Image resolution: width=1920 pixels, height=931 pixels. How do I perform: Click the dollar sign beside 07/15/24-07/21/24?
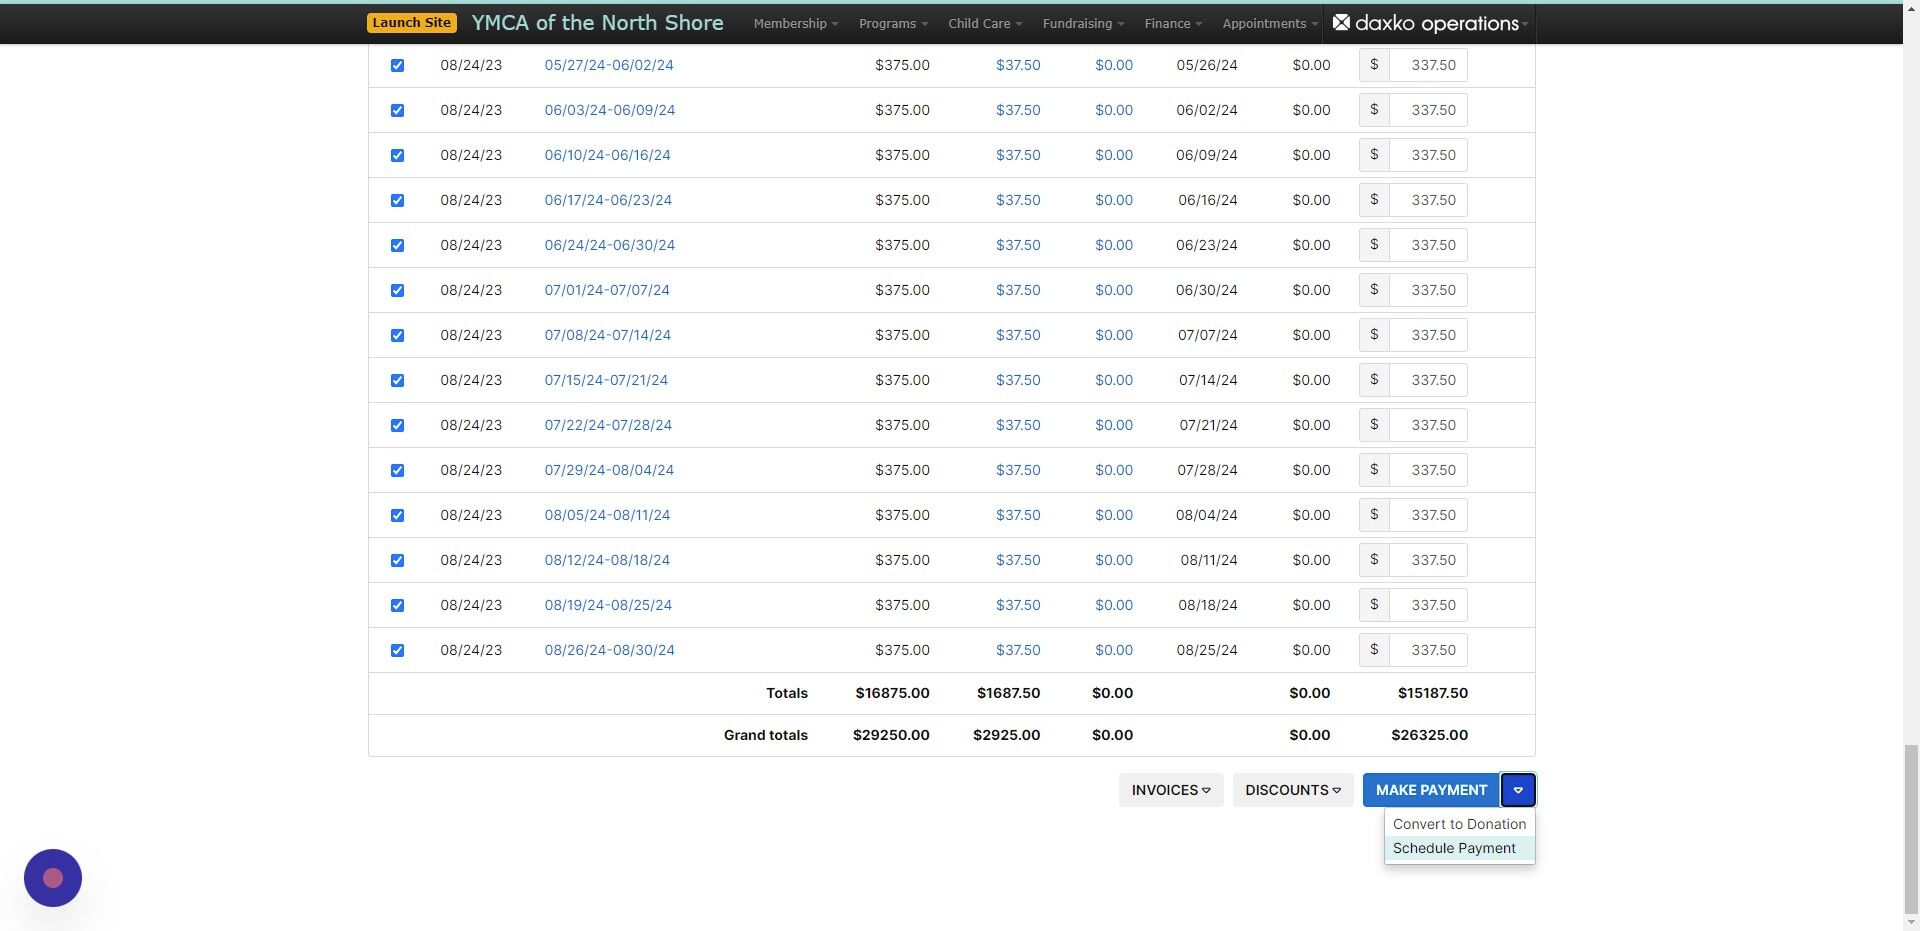pos(1374,380)
